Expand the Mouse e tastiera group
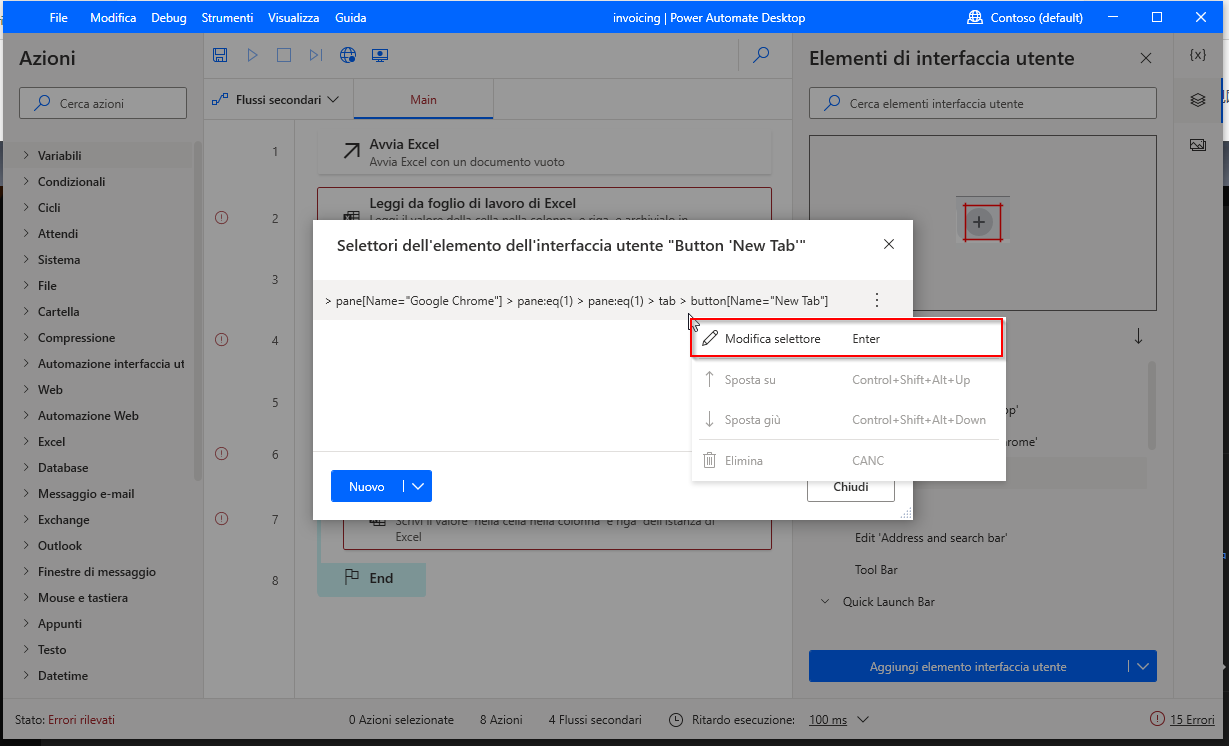Screen dimensions: 1229x746 [x=26, y=598]
